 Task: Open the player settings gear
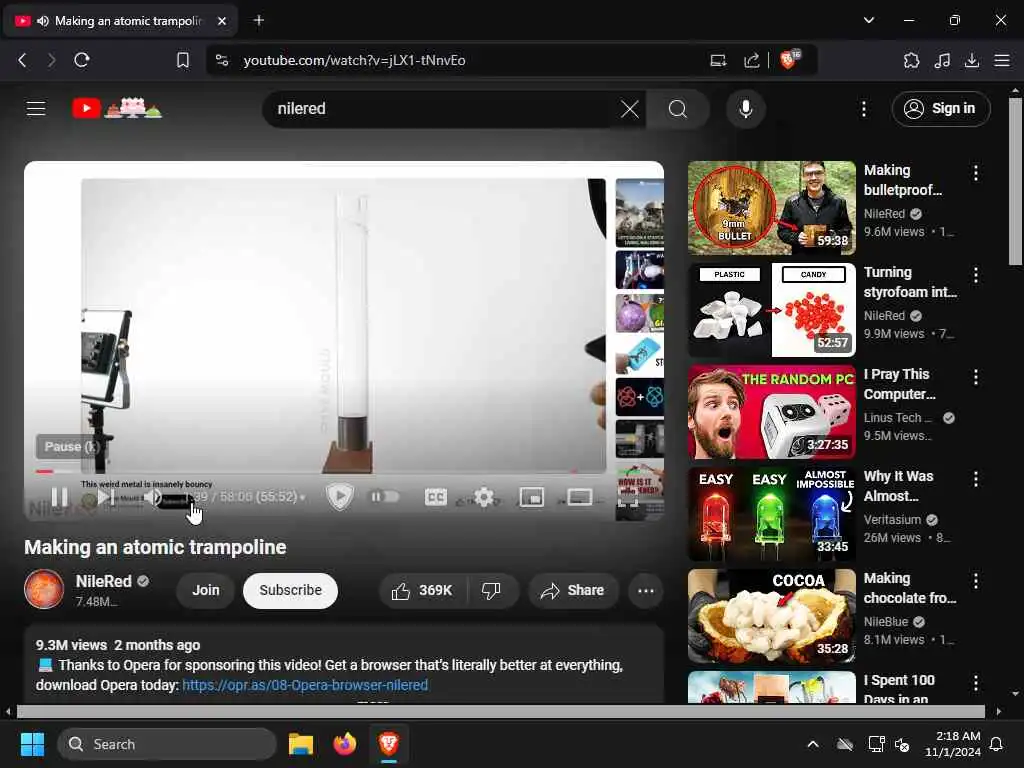(484, 498)
